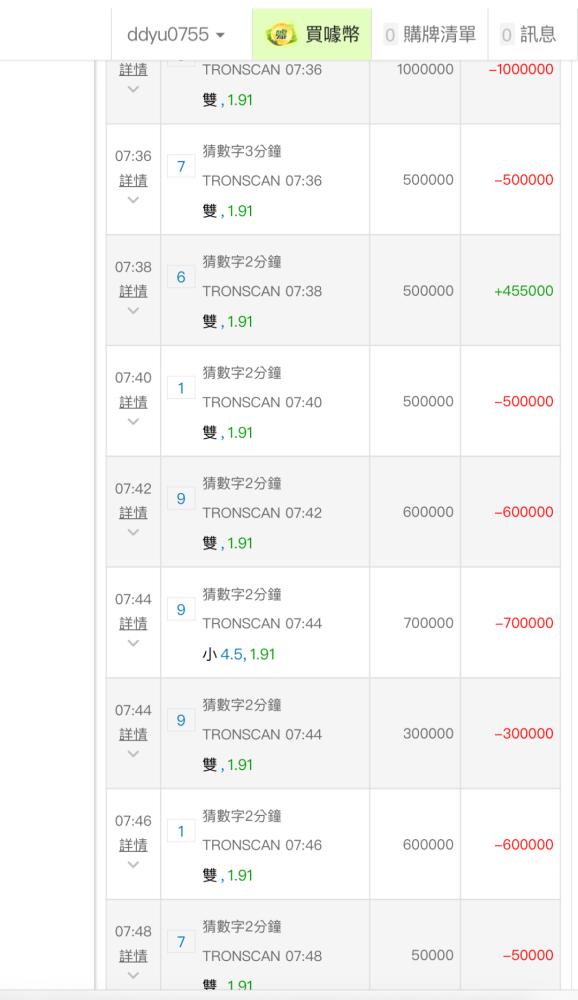Open 詳情 link for the 07:42 bet
The width and height of the screenshot is (578, 1000).
coord(133,513)
